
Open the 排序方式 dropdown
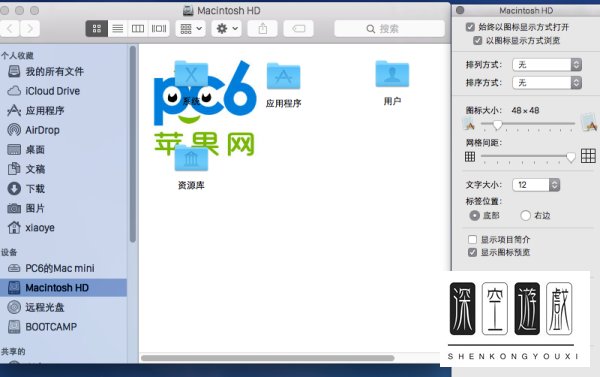[547, 82]
